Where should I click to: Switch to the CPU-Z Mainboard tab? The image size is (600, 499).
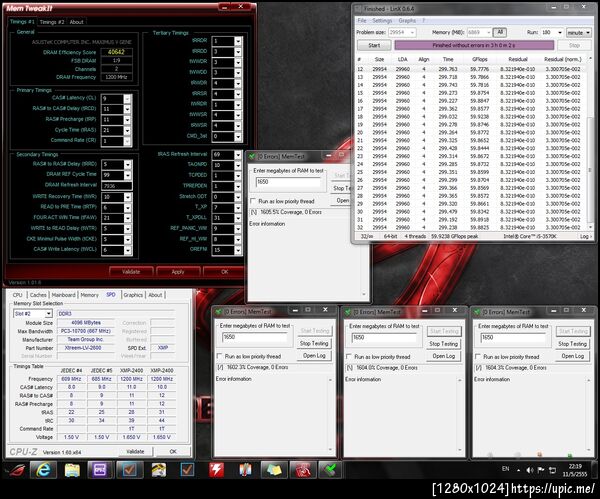[64, 295]
